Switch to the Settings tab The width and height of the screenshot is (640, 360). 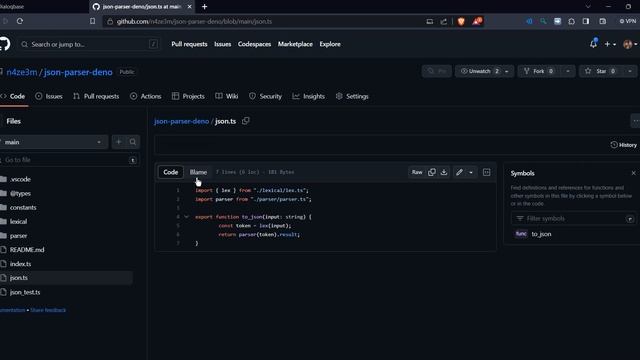point(352,96)
